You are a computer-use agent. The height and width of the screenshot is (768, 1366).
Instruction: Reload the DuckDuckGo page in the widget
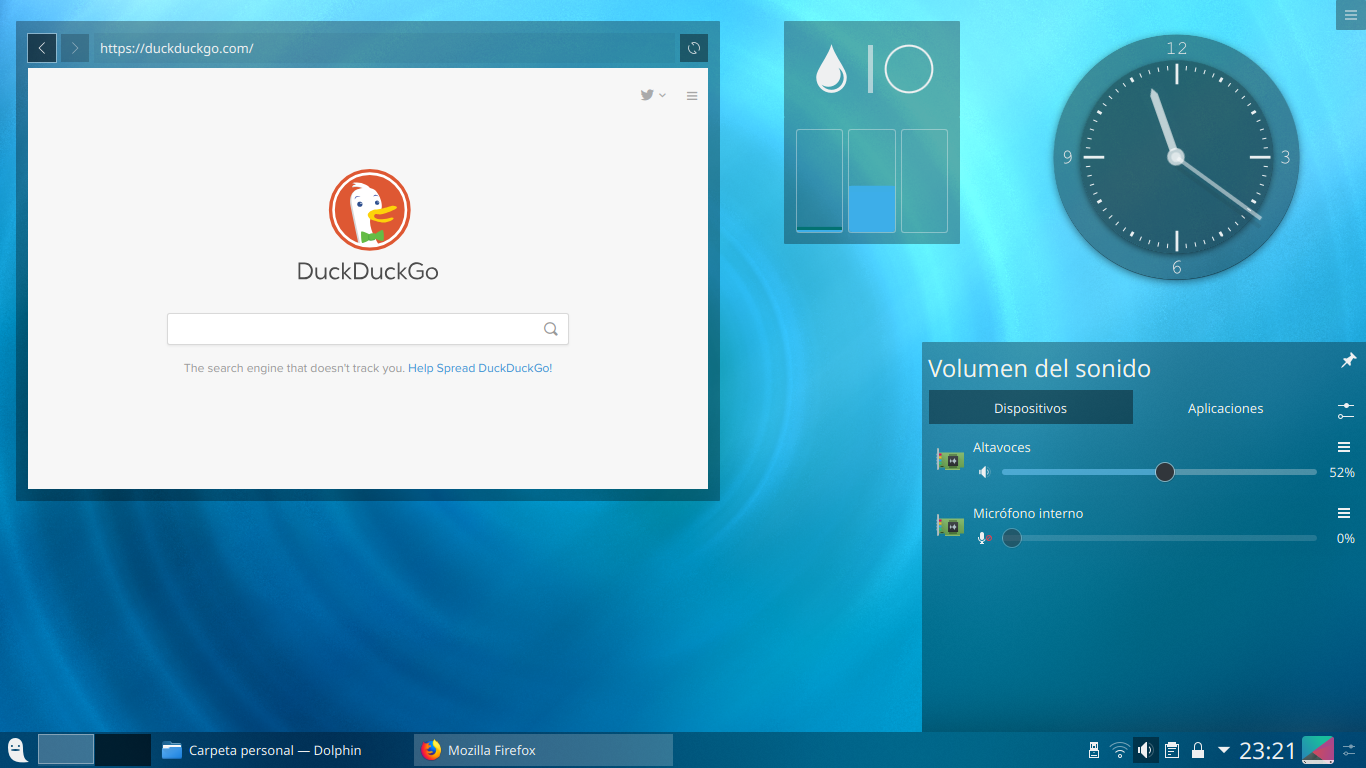(694, 48)
